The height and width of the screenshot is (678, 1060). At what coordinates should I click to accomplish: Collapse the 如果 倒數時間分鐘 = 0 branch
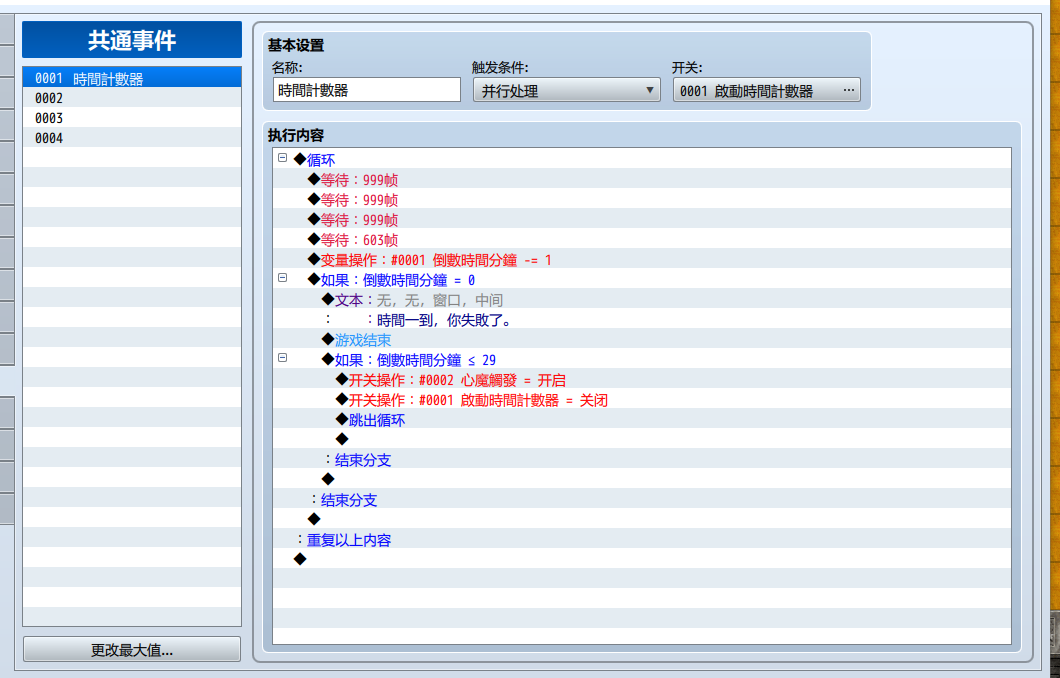pos(283,278)
